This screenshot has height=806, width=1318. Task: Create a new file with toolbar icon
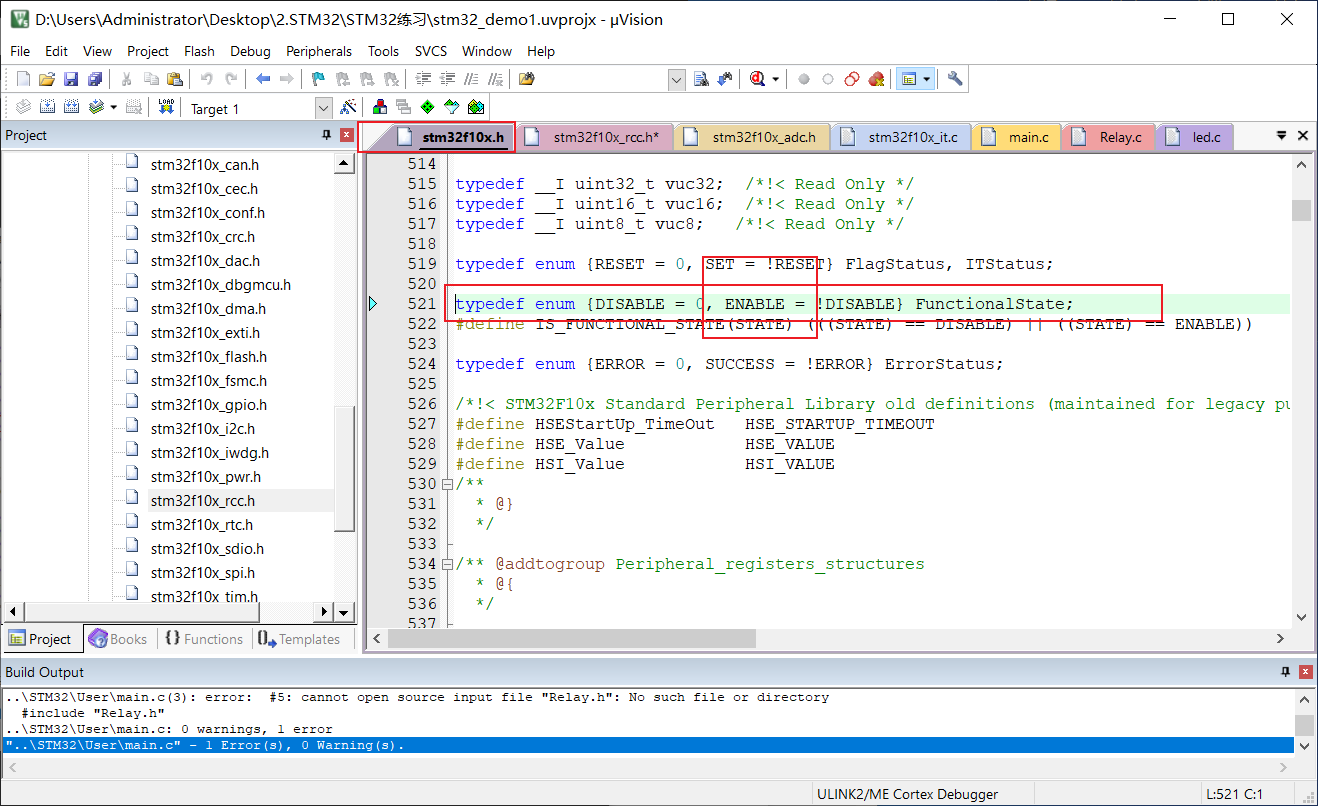[23, 79]
